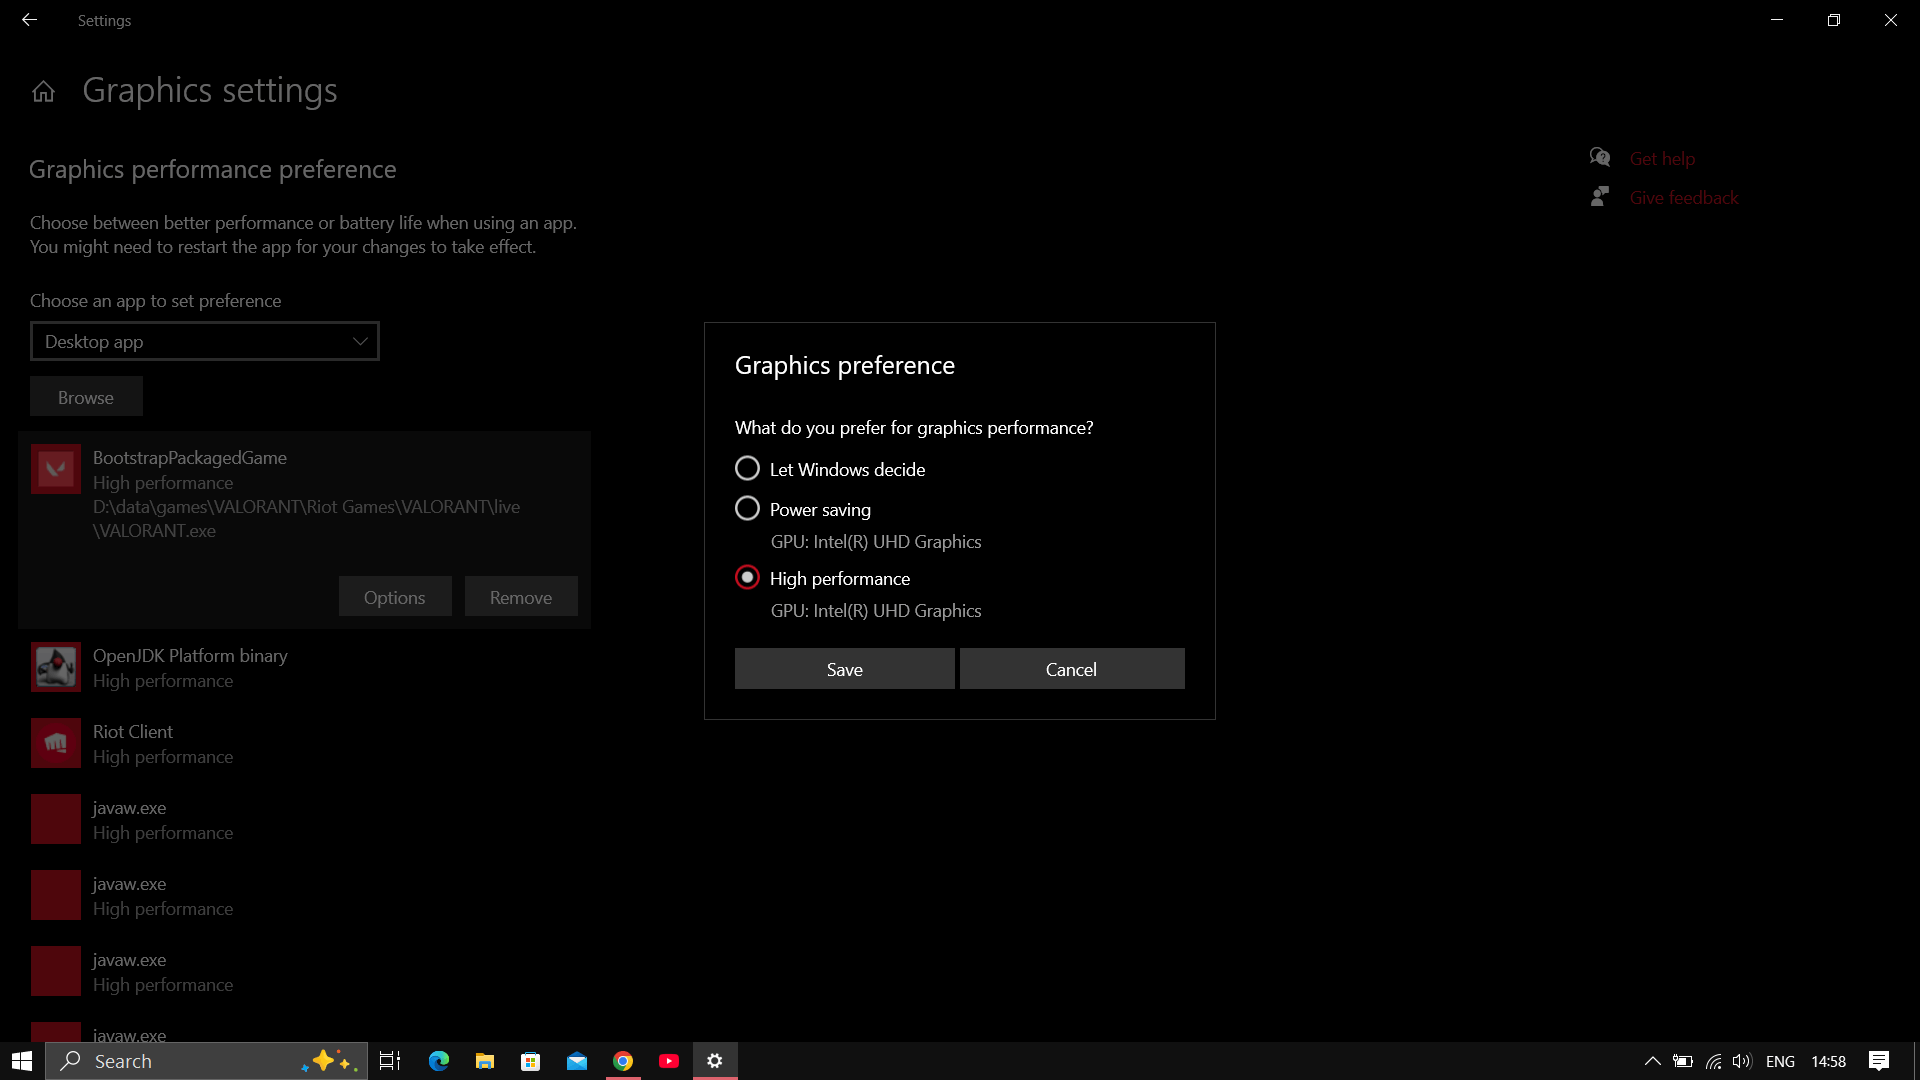Open the Windows Start menu
Viewport: 1920px width, 1080px height.
pos(22,1061)
